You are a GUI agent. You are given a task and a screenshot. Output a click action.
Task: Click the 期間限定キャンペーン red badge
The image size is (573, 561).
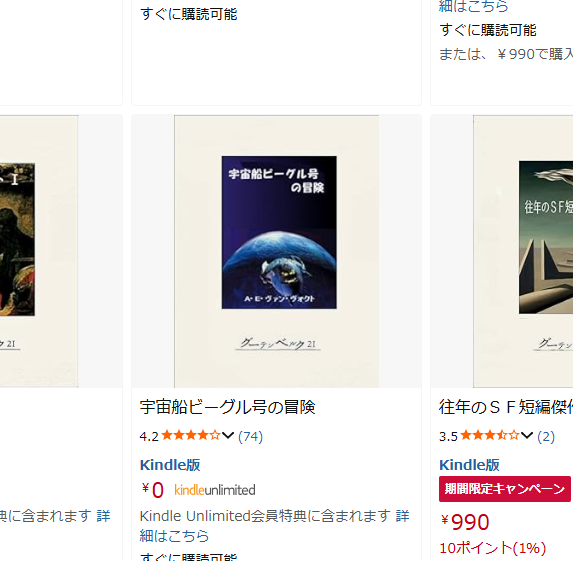tap(505, 489)
